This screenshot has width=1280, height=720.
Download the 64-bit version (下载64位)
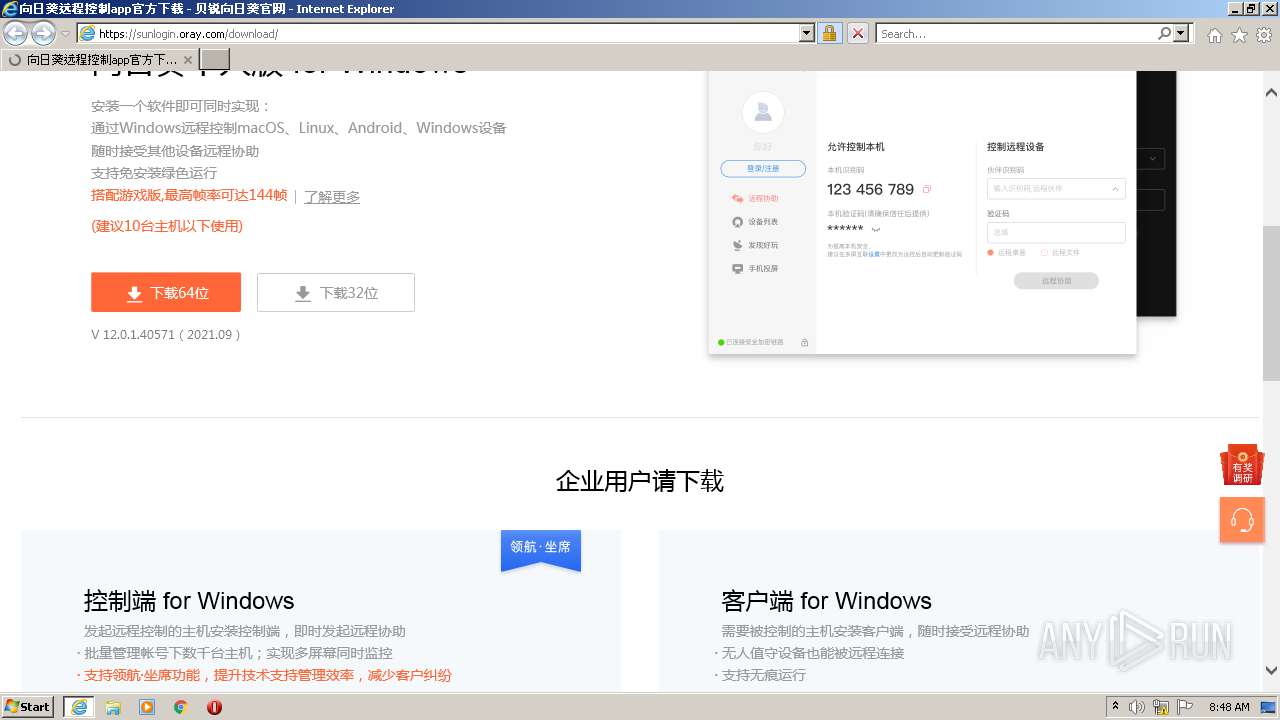coord(166,292)
